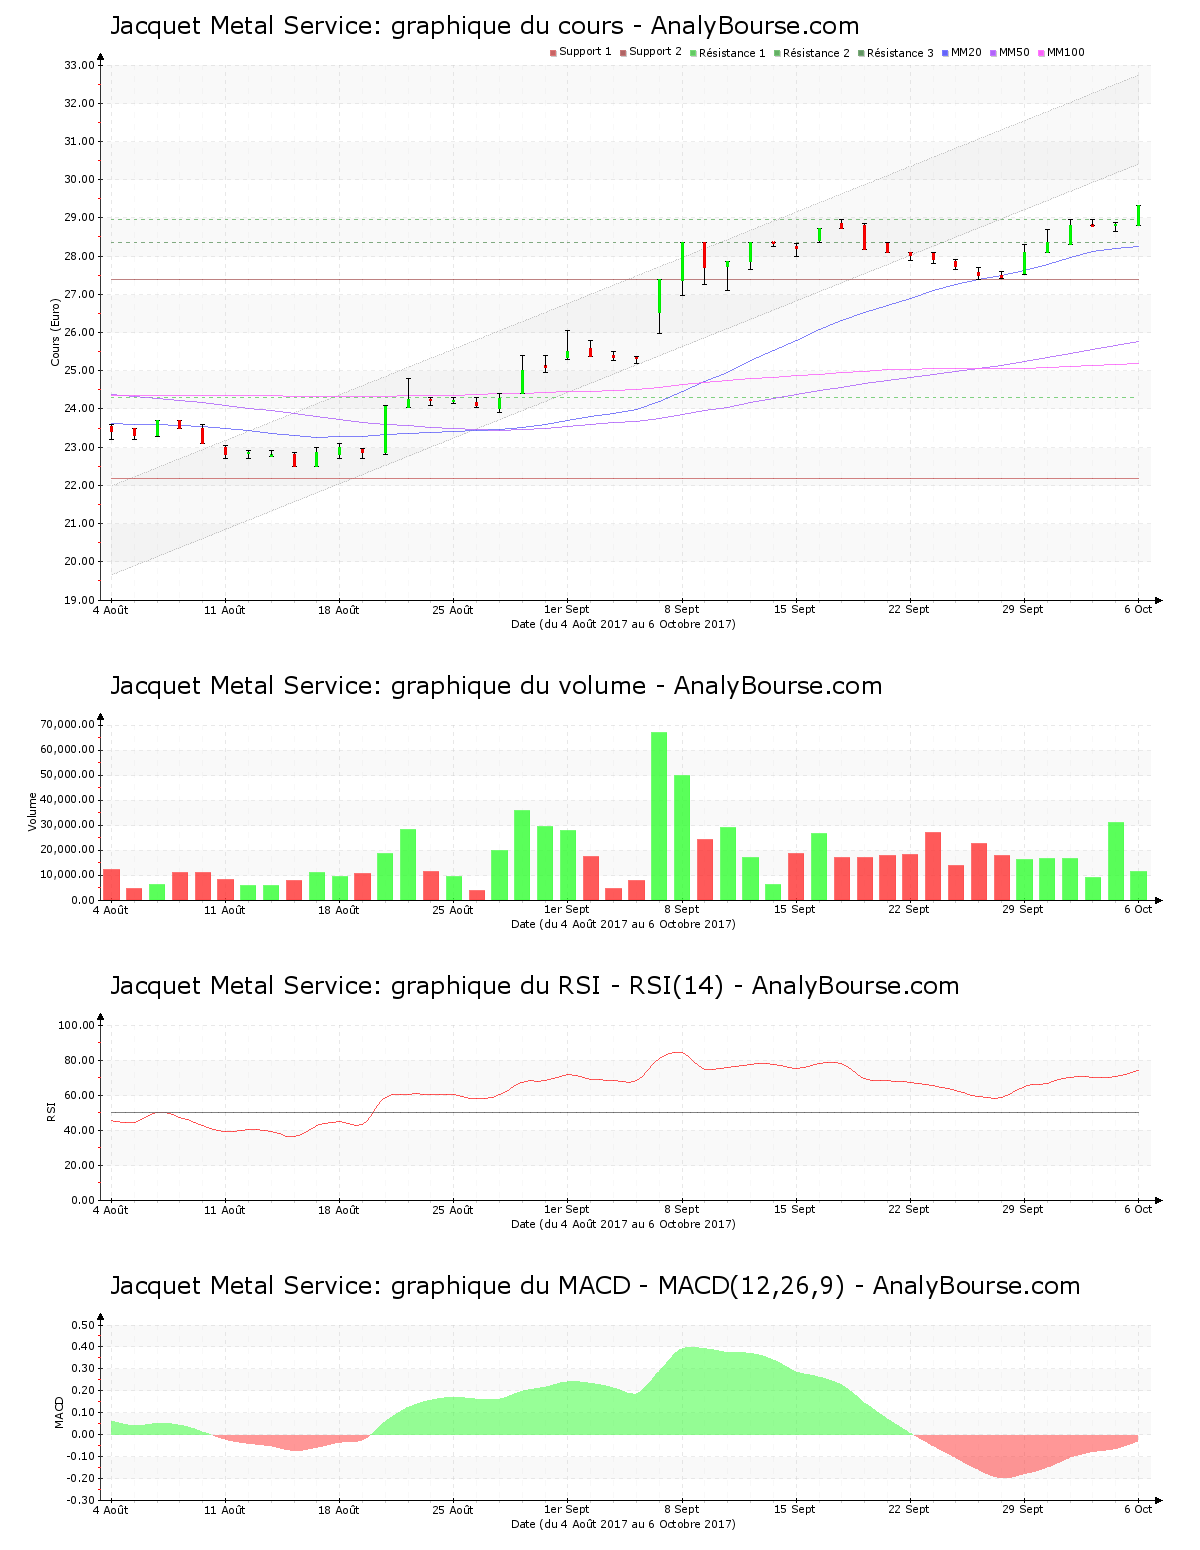1200x1550 pixels.
Task: Click the 30,000.00 value on the volume axis
Action: [67, 825]
